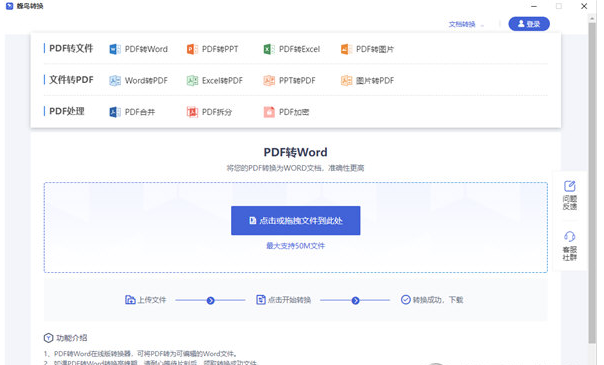
Task: Close the application window
Action: pos(584,6)
